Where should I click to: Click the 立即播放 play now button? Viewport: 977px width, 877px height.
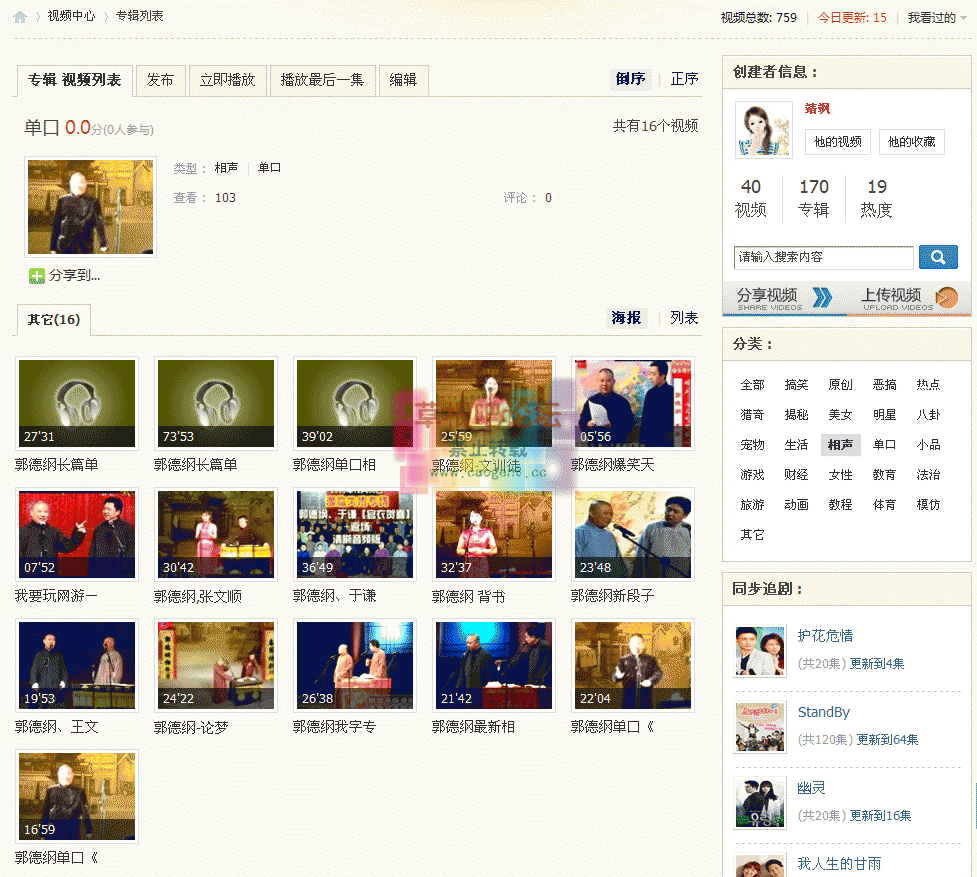[x=227, y=80]
